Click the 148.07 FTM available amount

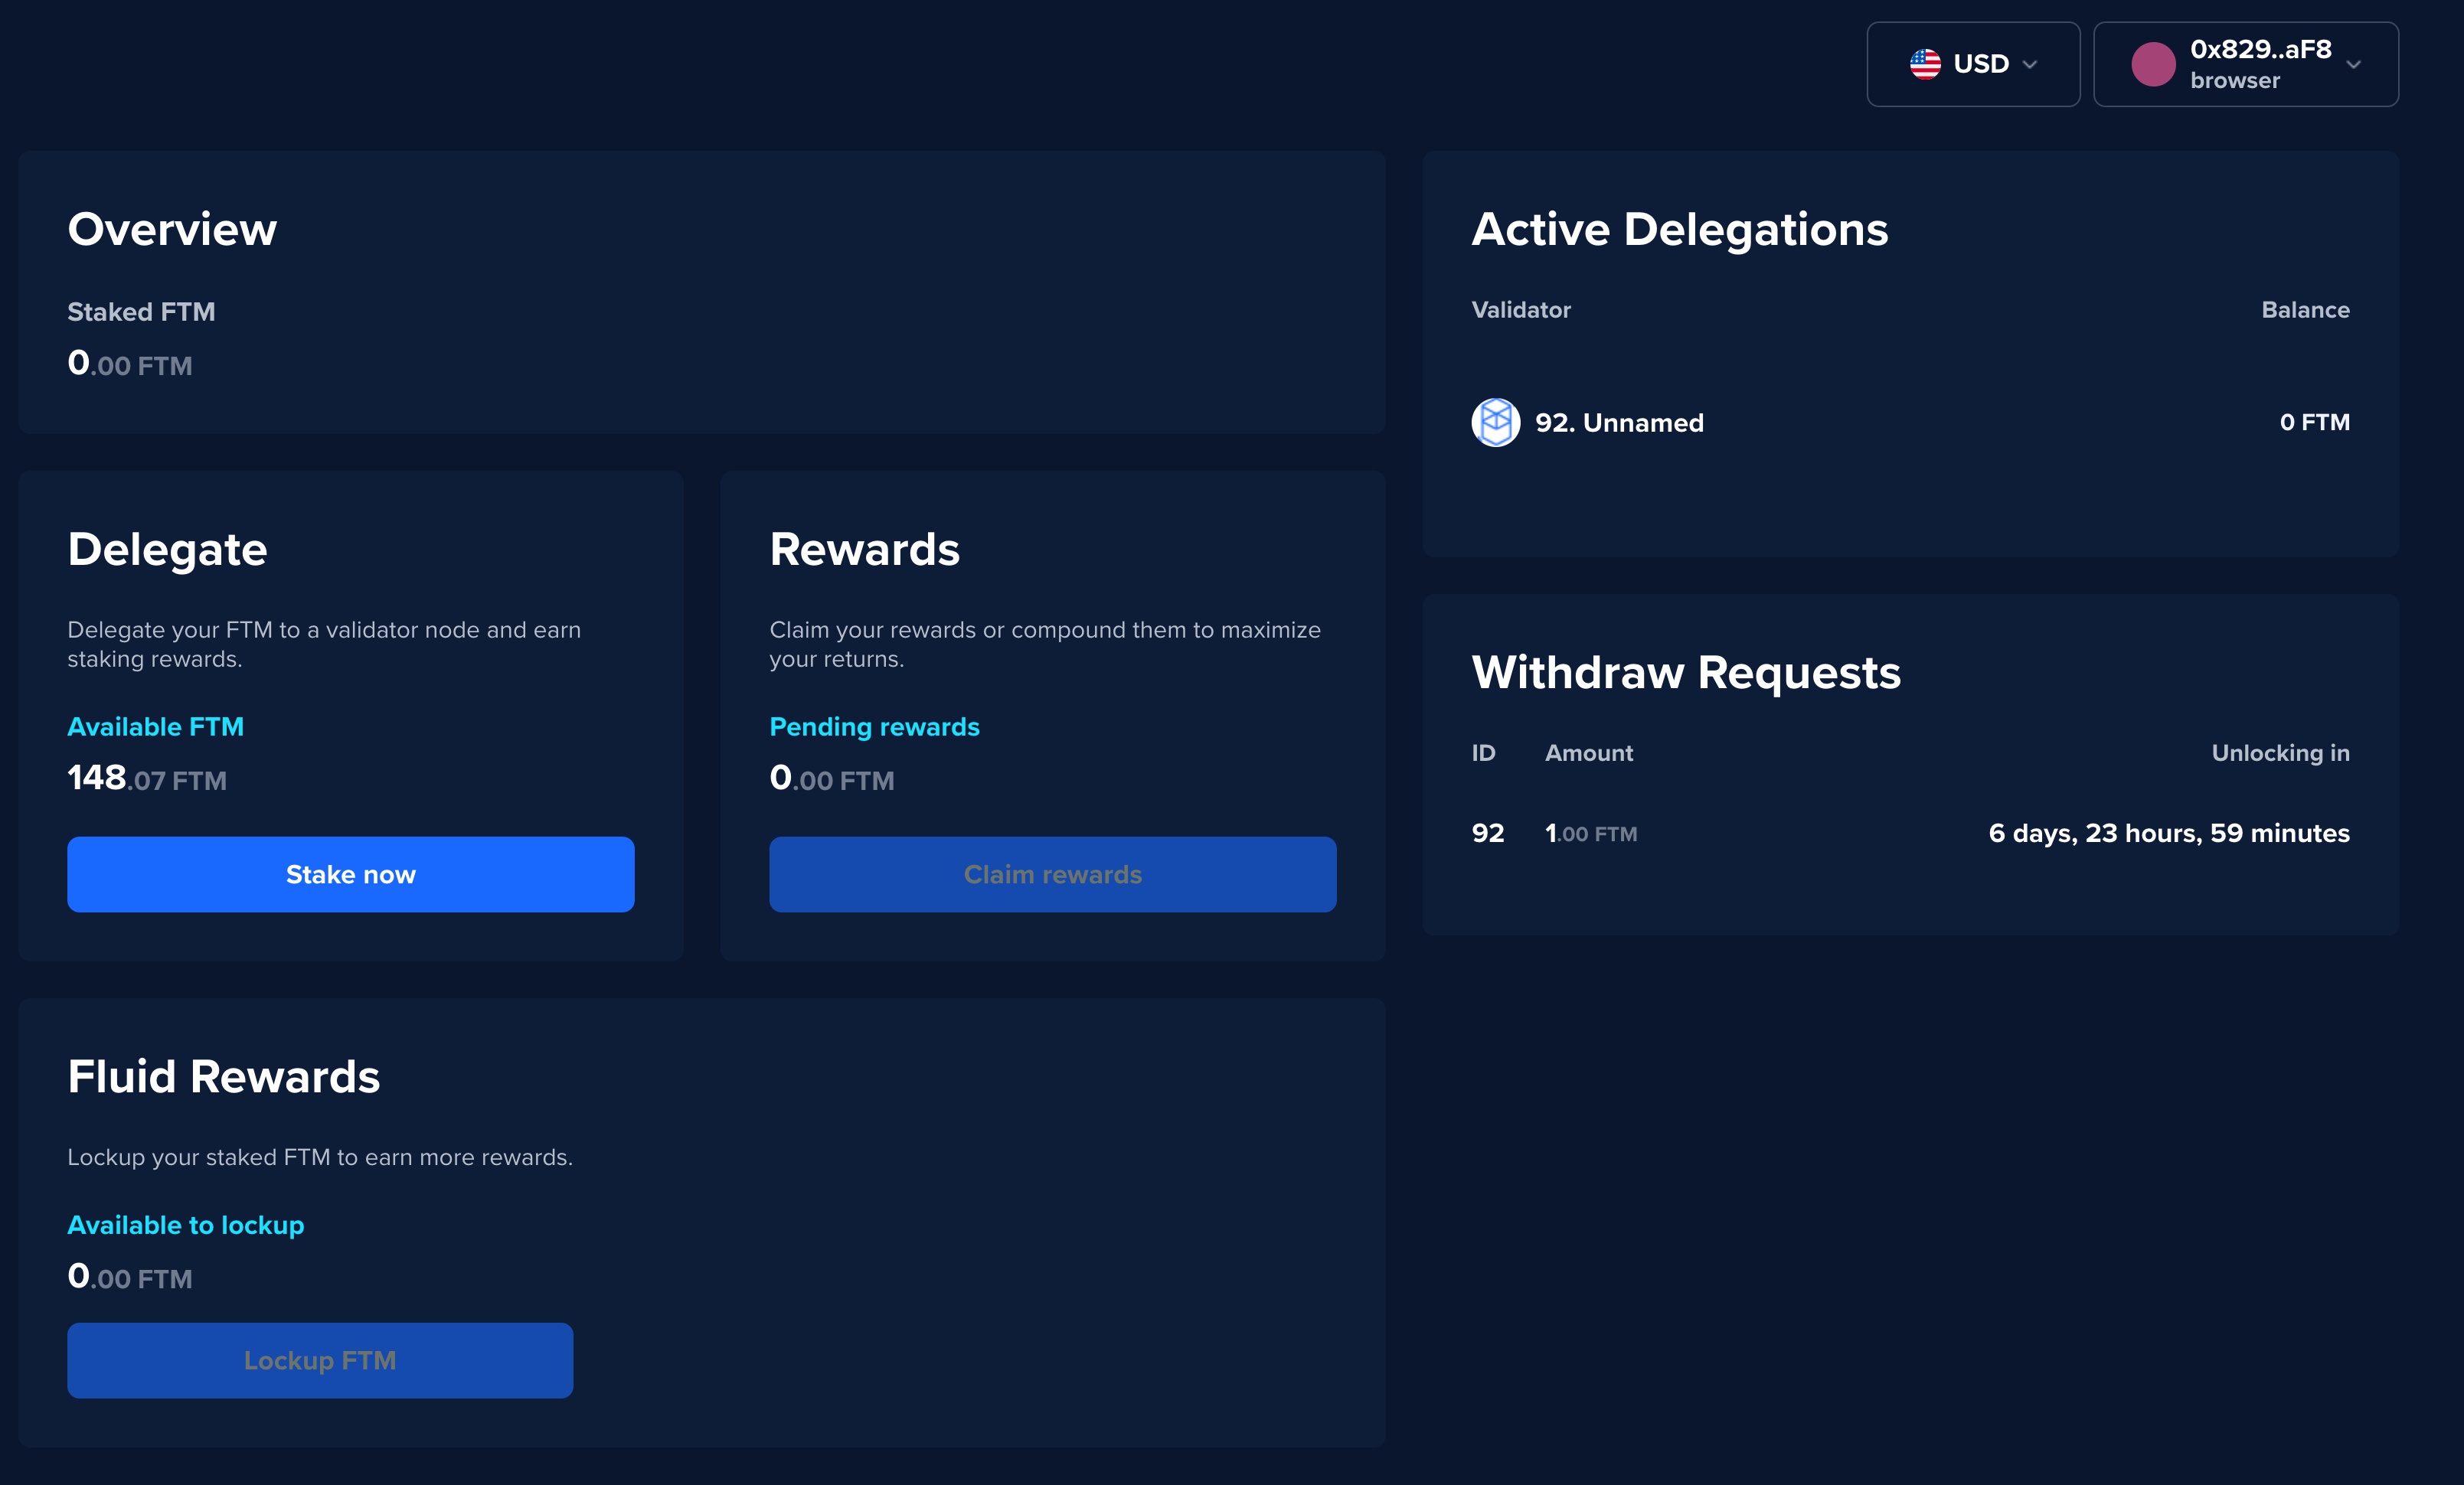[x=147, y=778]
